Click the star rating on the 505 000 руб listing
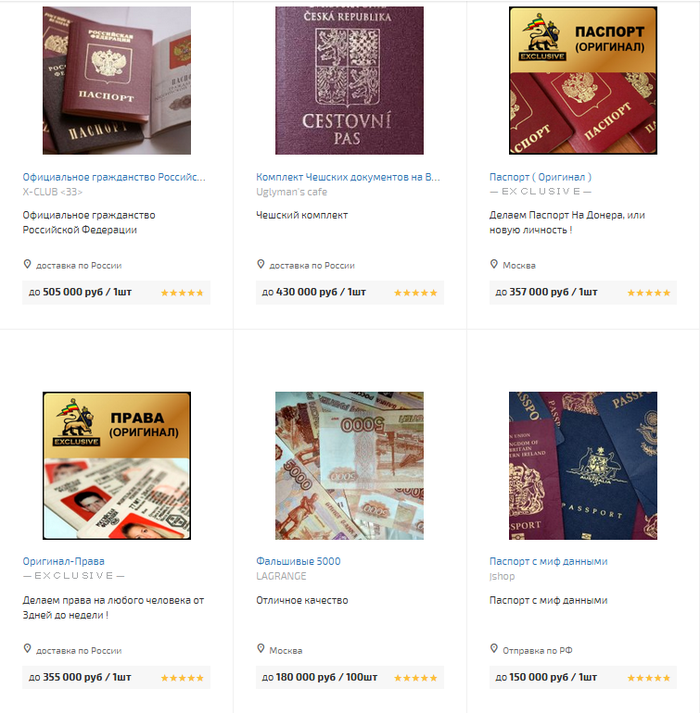The width and height of the screenshot is (700, 713). [182, 293]
